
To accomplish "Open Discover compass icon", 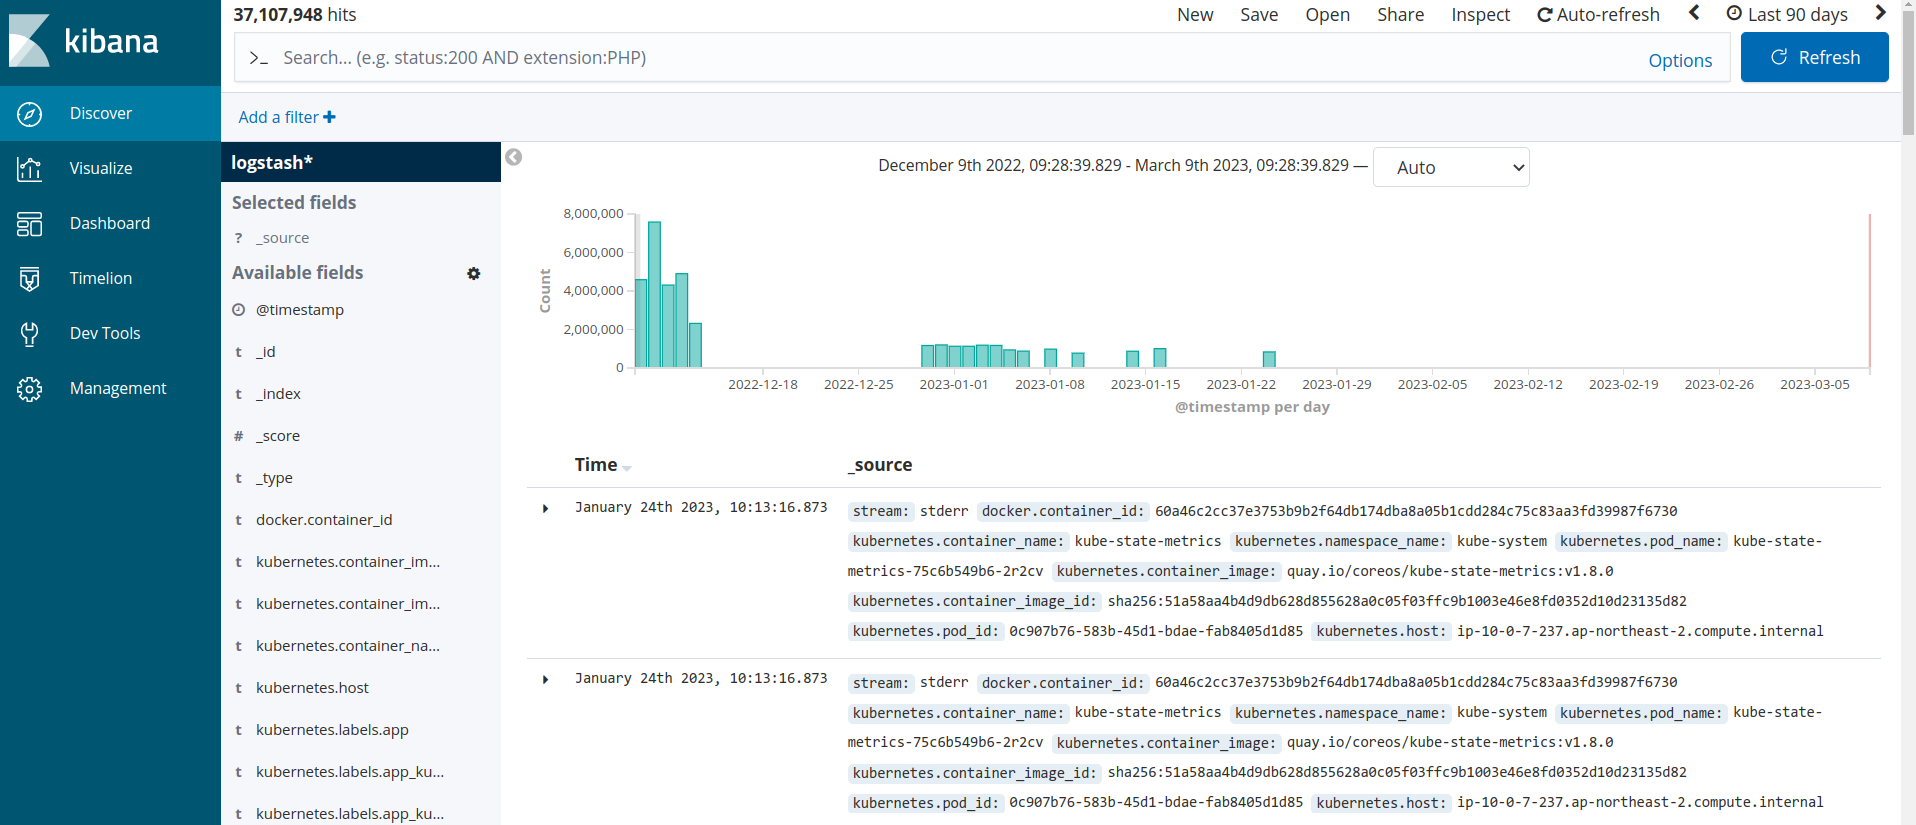I will click(30, 114).
